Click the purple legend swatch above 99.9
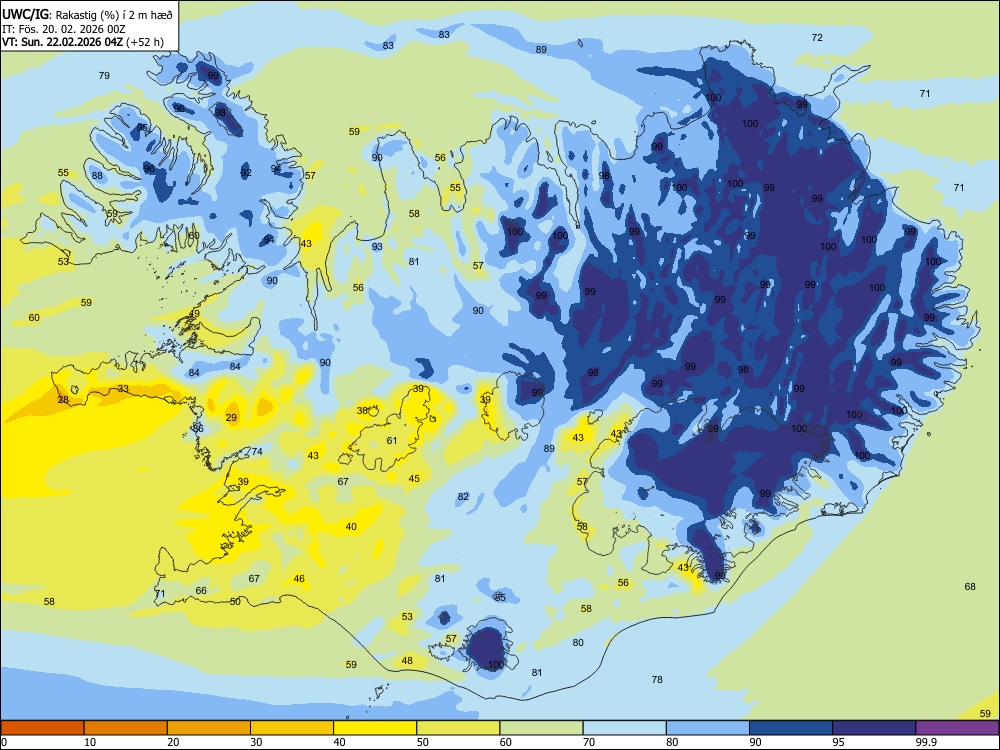The image size is (1000, 750). (957, 728)
